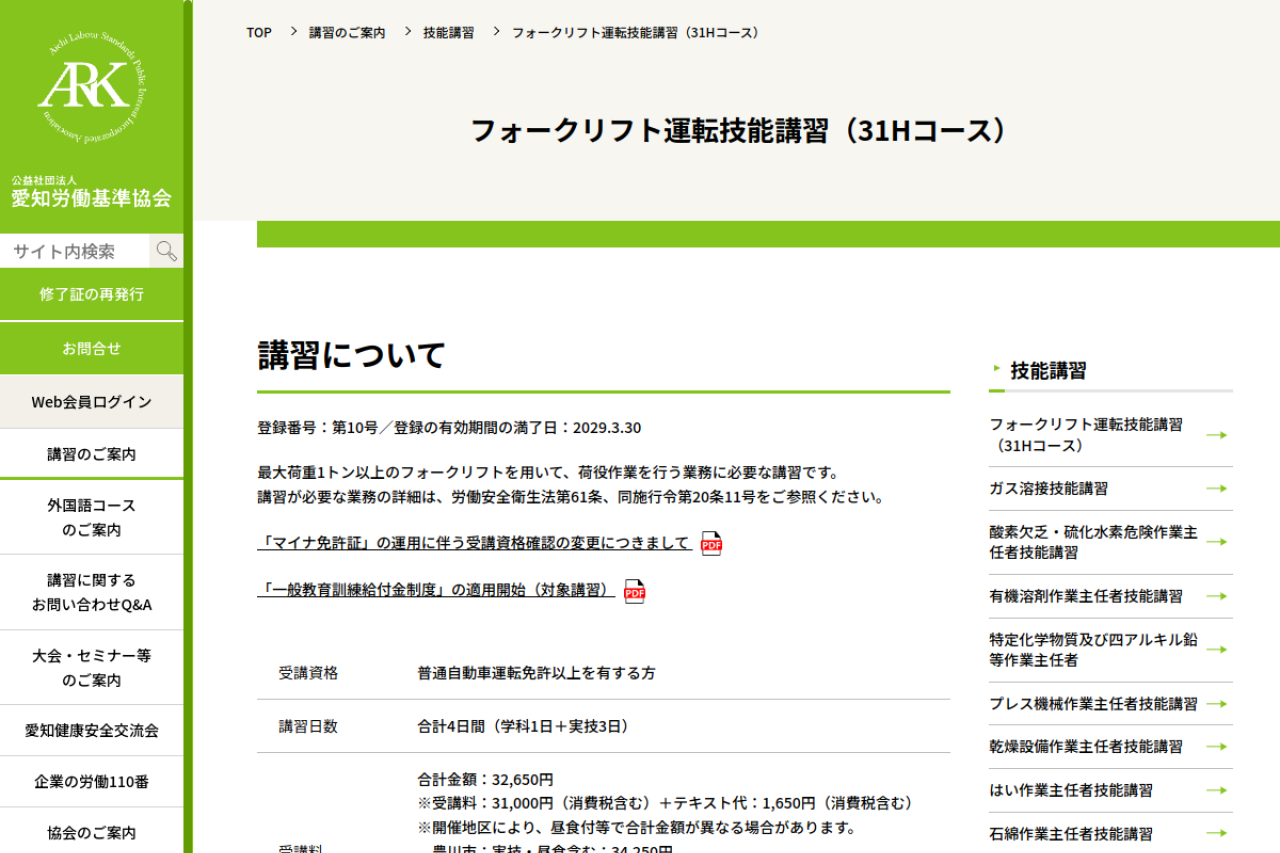
Task: Click the ARK association logo
Action: tap(91, 88)
